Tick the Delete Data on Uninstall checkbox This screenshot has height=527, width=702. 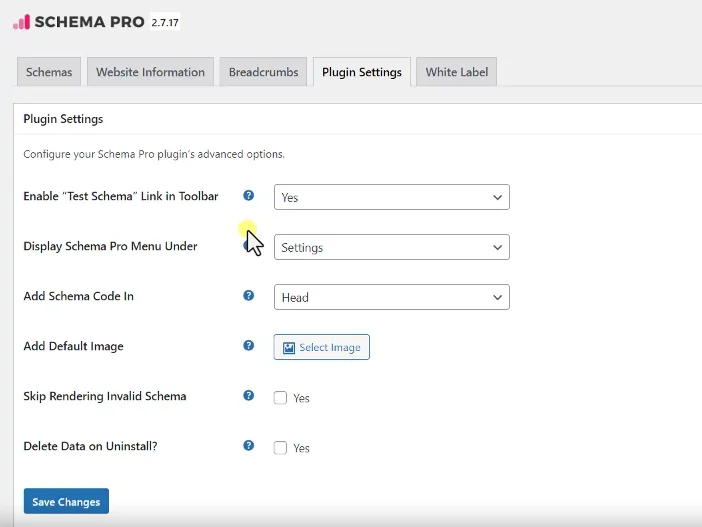pos(280,448)
